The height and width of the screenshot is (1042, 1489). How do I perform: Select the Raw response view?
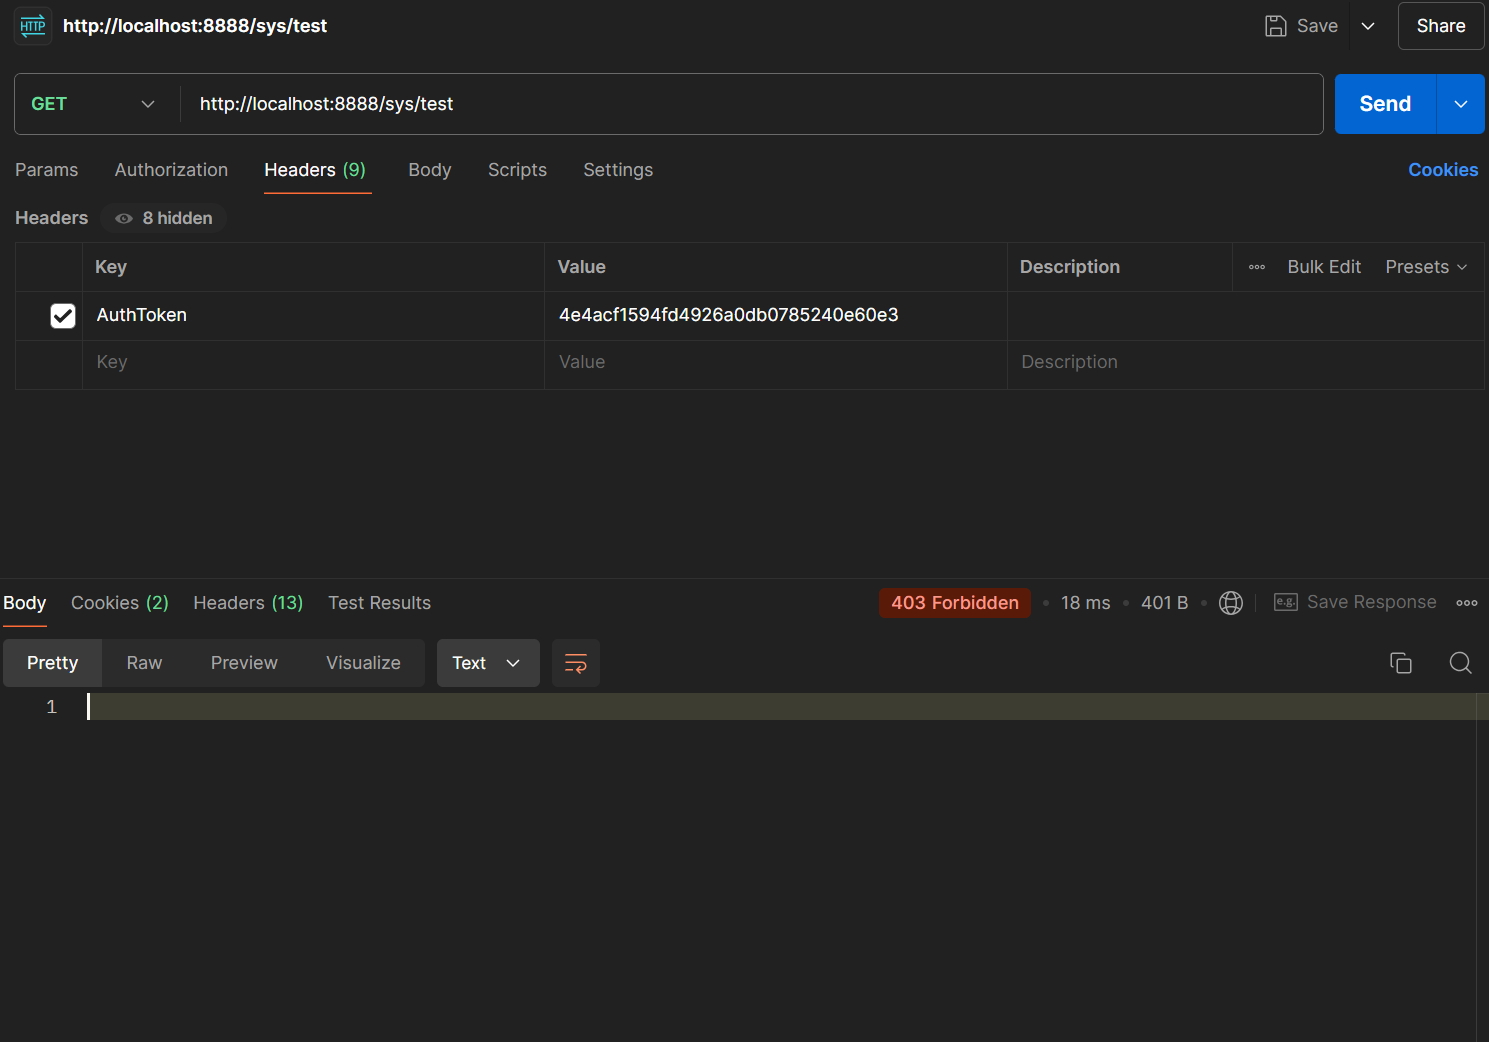144,663
